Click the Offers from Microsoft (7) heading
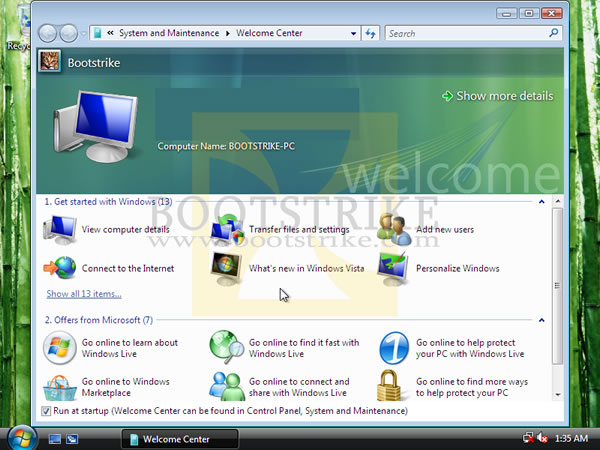 coord(99,320)
